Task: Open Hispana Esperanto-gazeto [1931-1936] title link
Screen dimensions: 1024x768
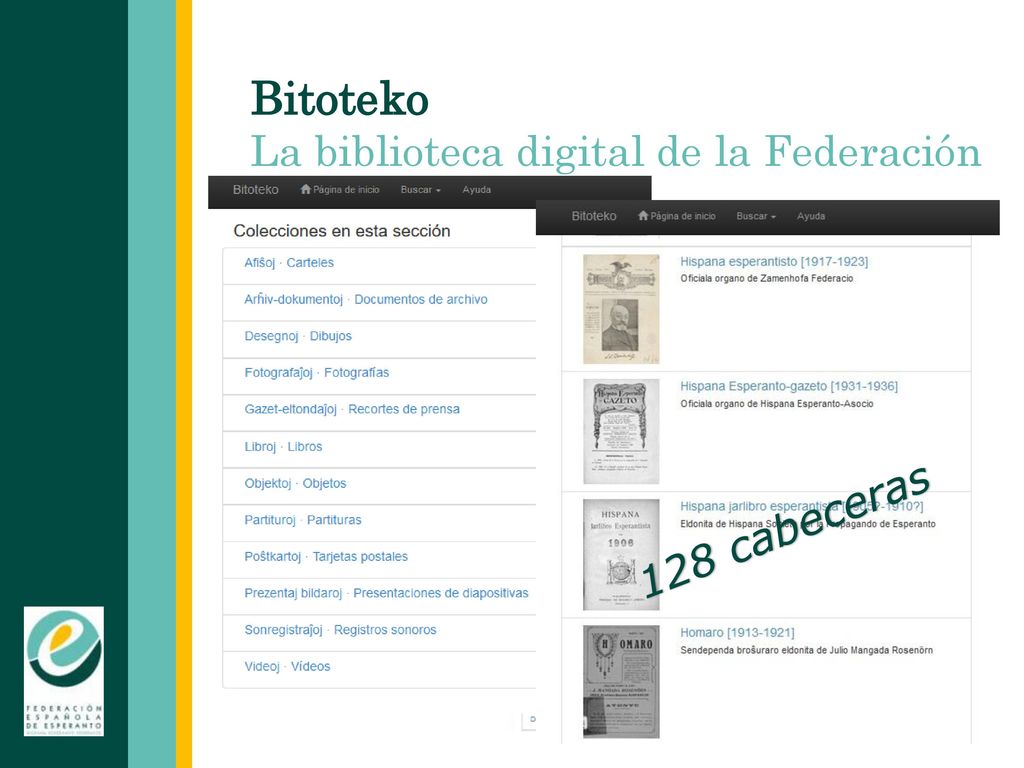Action: coord(789,386)
